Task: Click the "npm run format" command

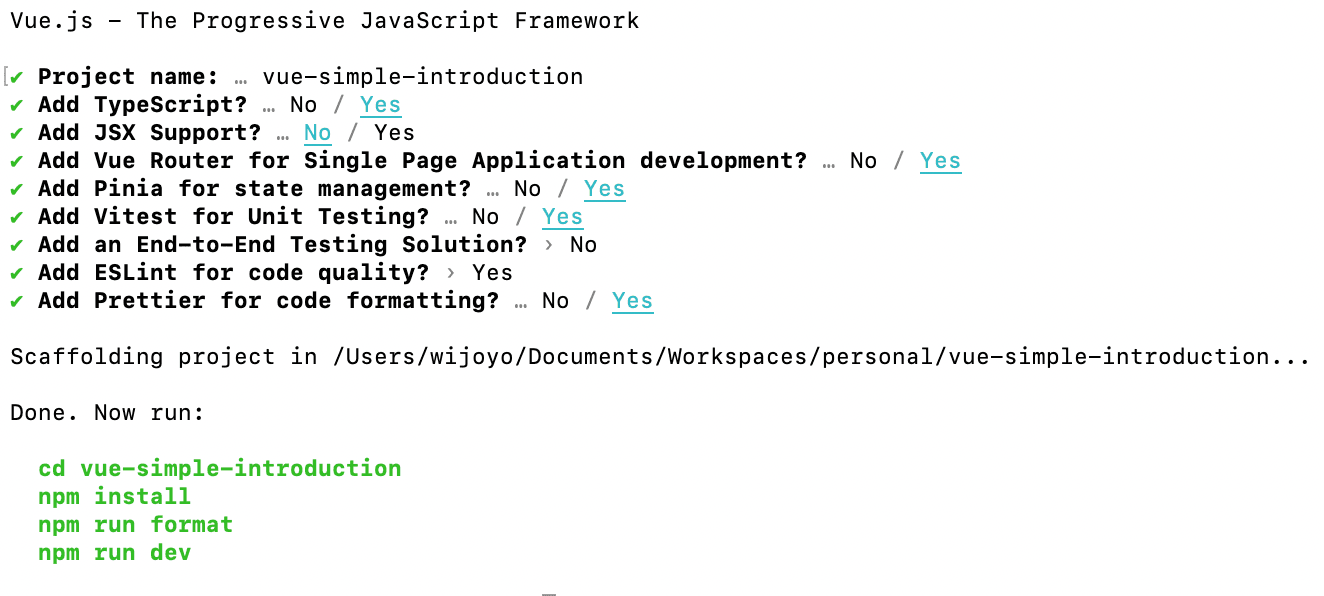Action: tap(135, 525)
